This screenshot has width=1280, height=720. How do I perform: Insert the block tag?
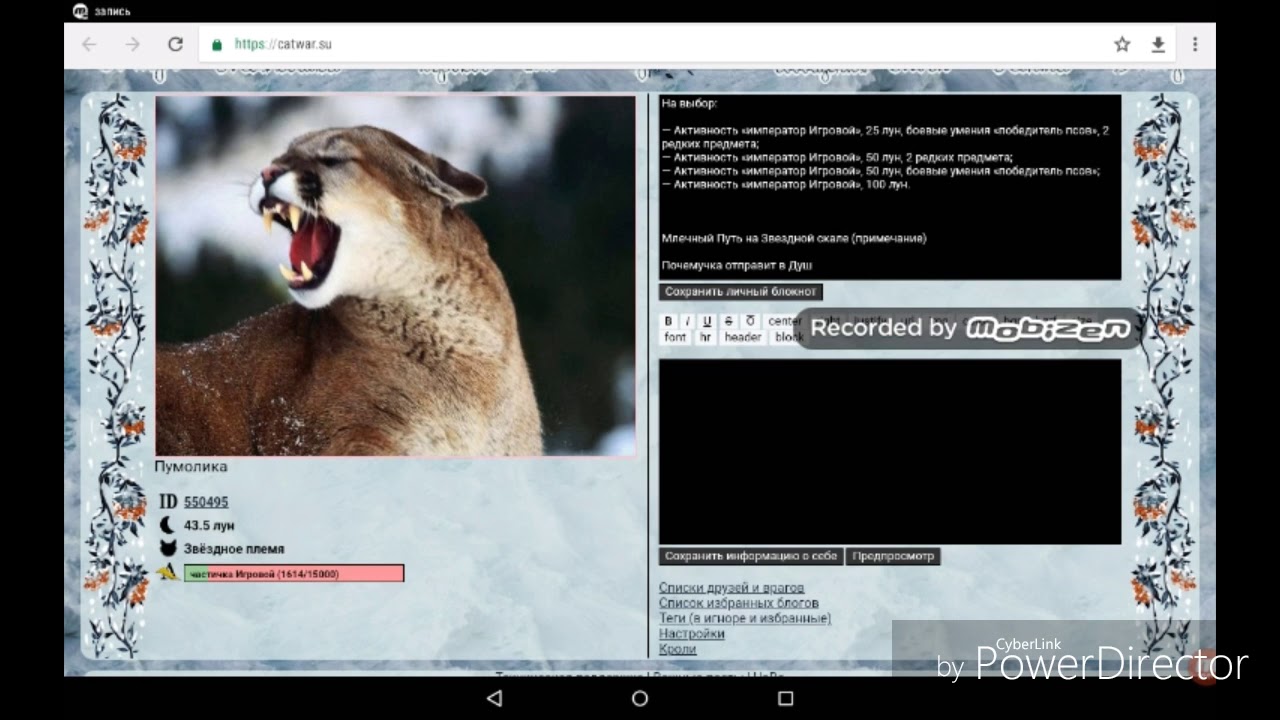pos(788,337)
